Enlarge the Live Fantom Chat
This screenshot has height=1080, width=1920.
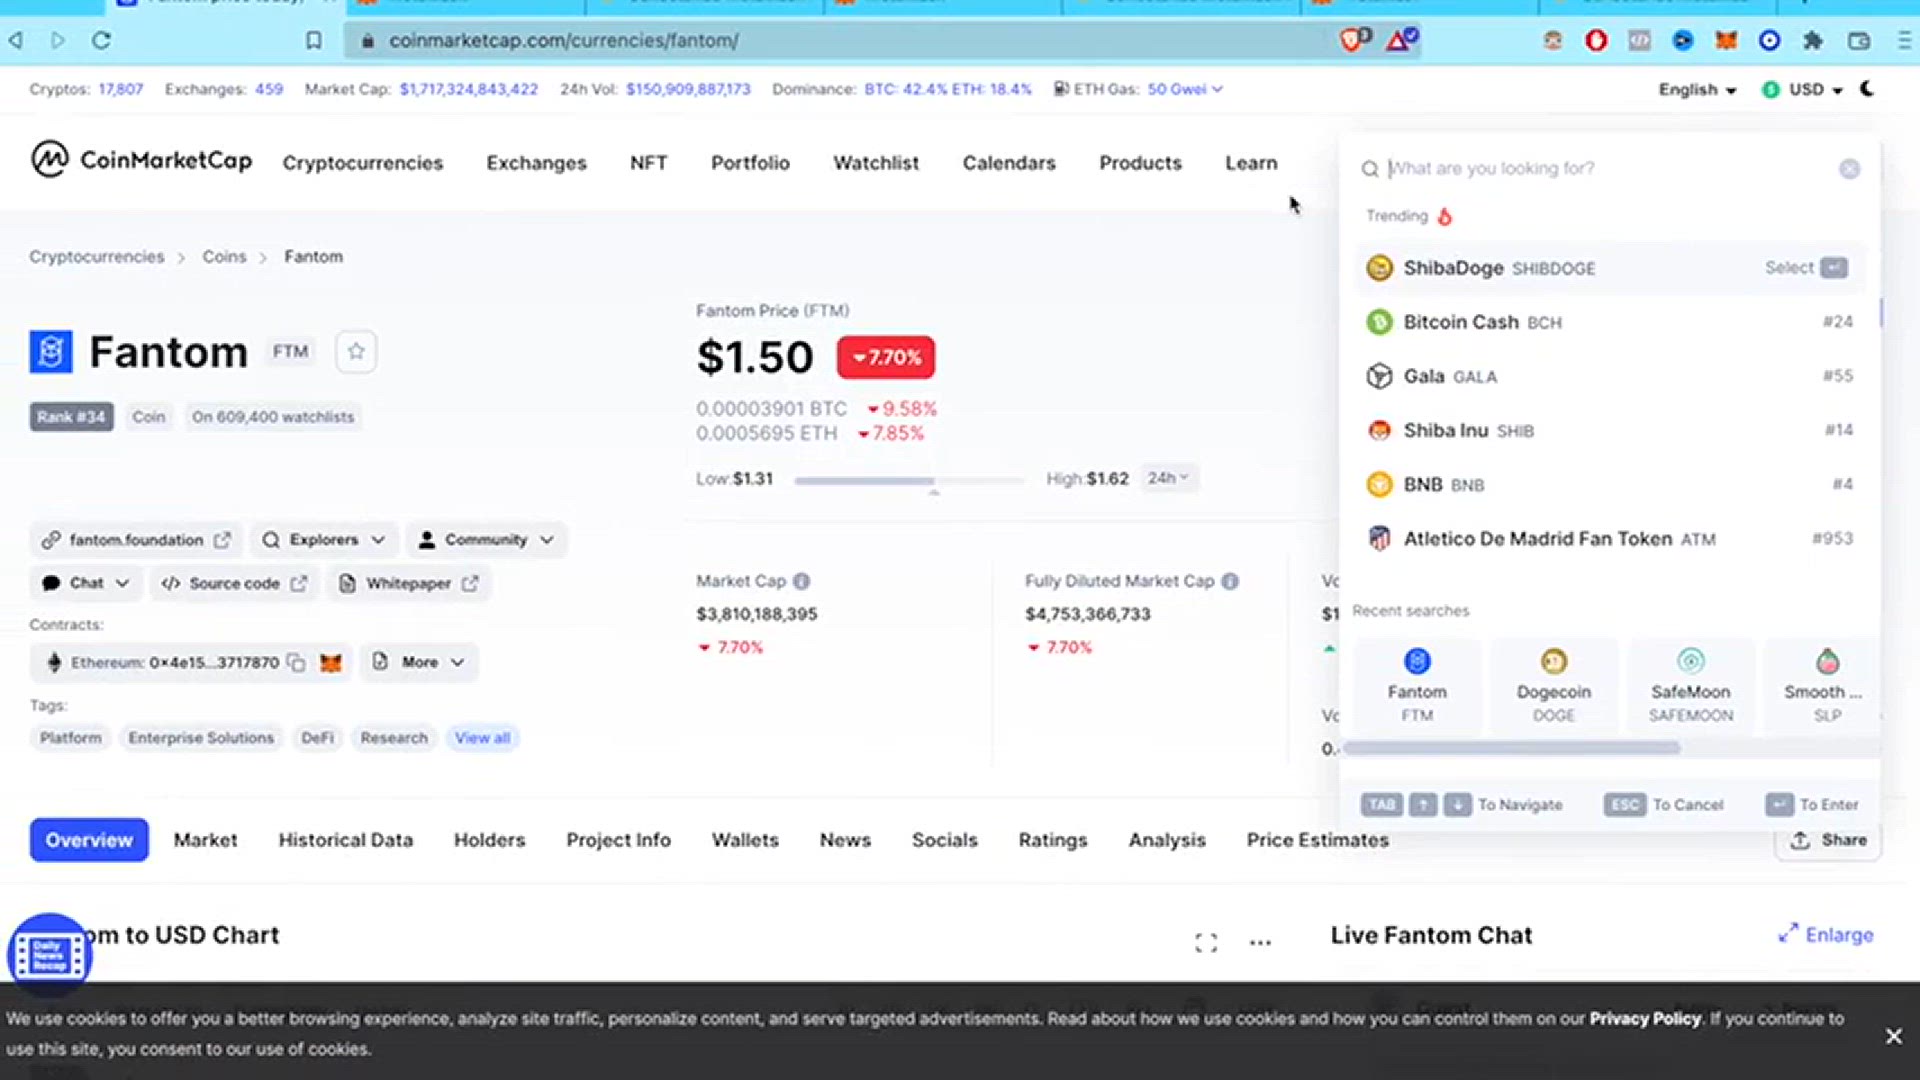1826,935
